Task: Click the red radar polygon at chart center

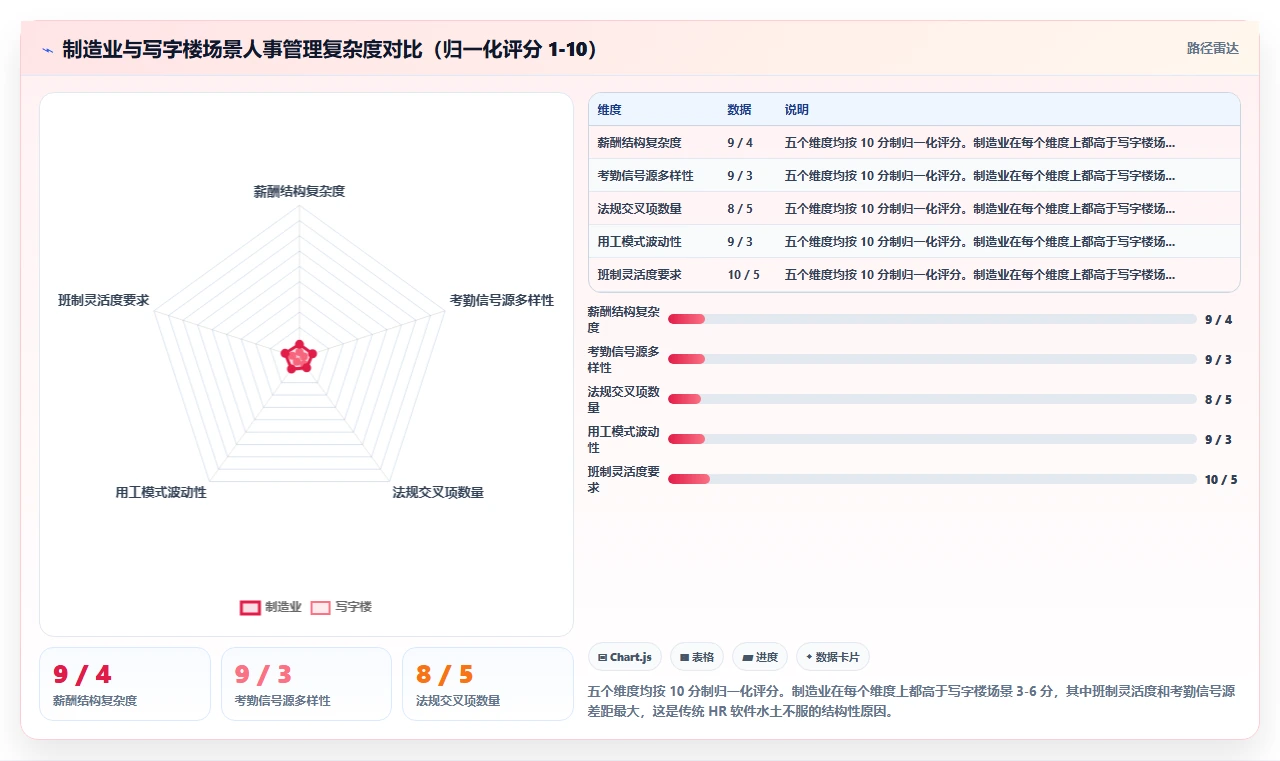Action: coord(298,357)
